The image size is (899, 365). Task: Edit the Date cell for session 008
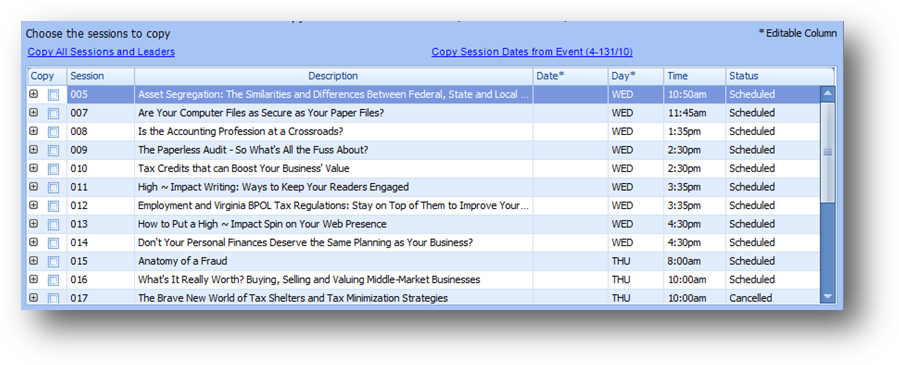coord(570,131)
